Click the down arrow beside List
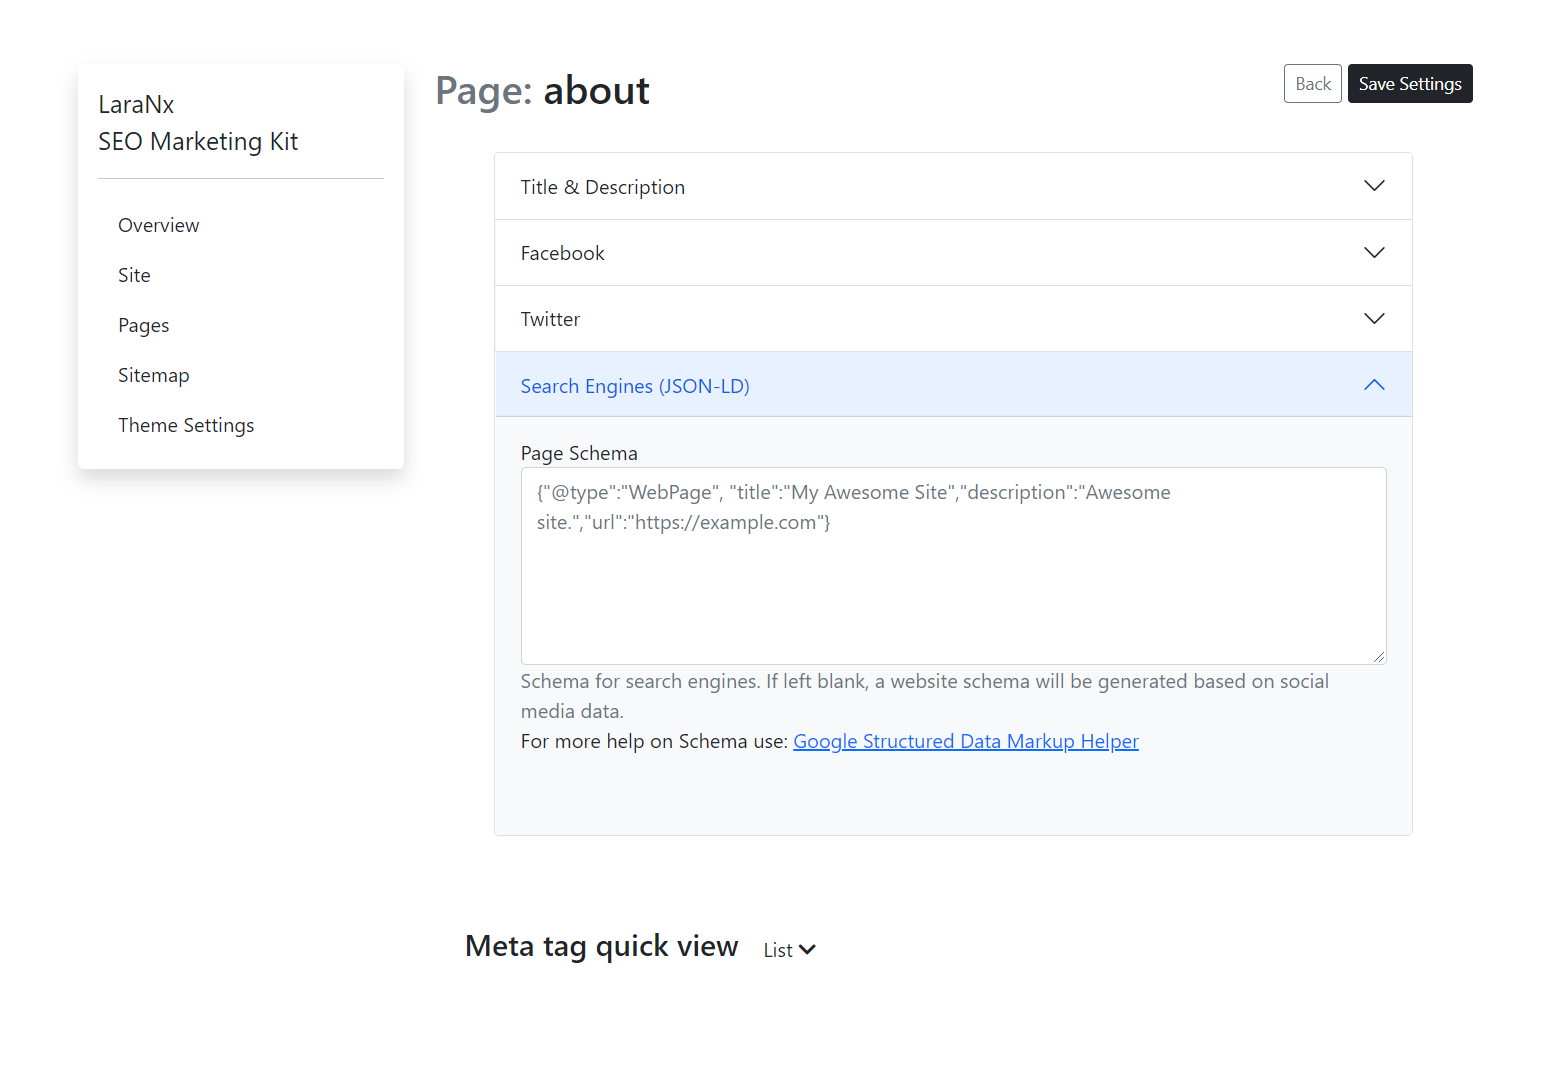 coord(807,950)
